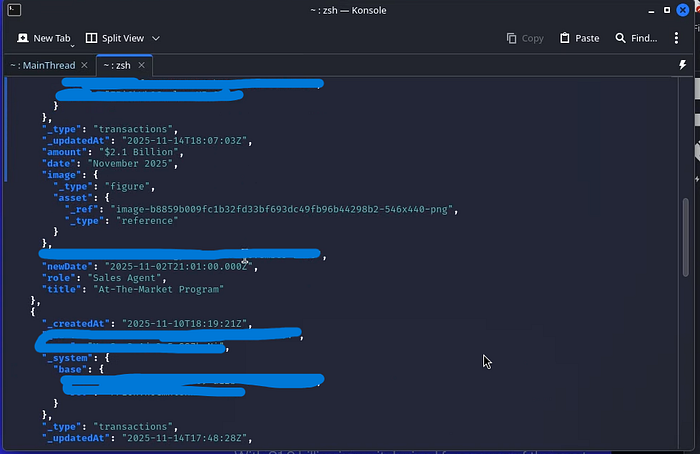Click the "2025-11-10T18:19:21Z" createdAt value
Image resolution: width=700 pixels, height=454 pixels.
(184, 324)
